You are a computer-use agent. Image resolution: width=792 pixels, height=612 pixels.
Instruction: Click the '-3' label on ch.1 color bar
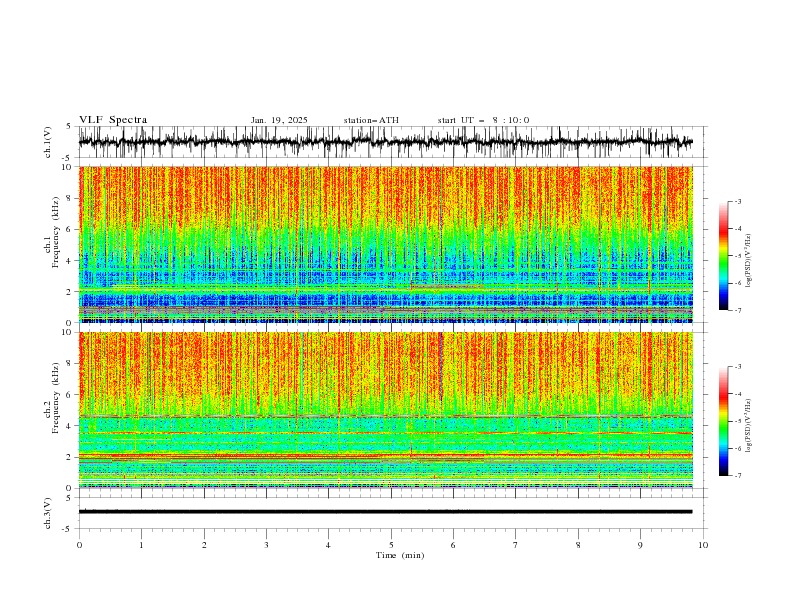click(x=738, y=201)
